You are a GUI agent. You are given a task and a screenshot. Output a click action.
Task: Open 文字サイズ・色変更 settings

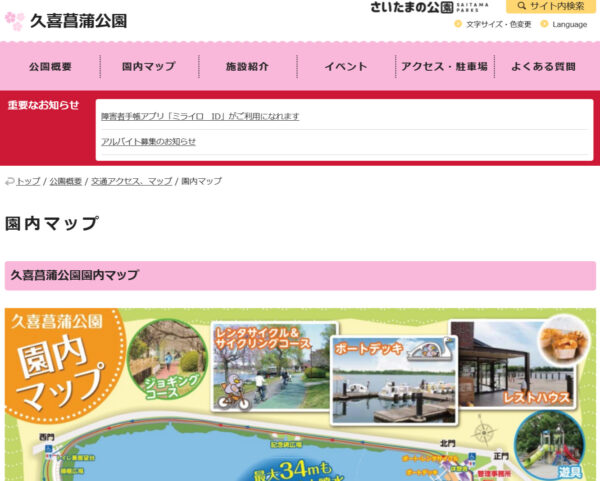(x=499, y=24)
